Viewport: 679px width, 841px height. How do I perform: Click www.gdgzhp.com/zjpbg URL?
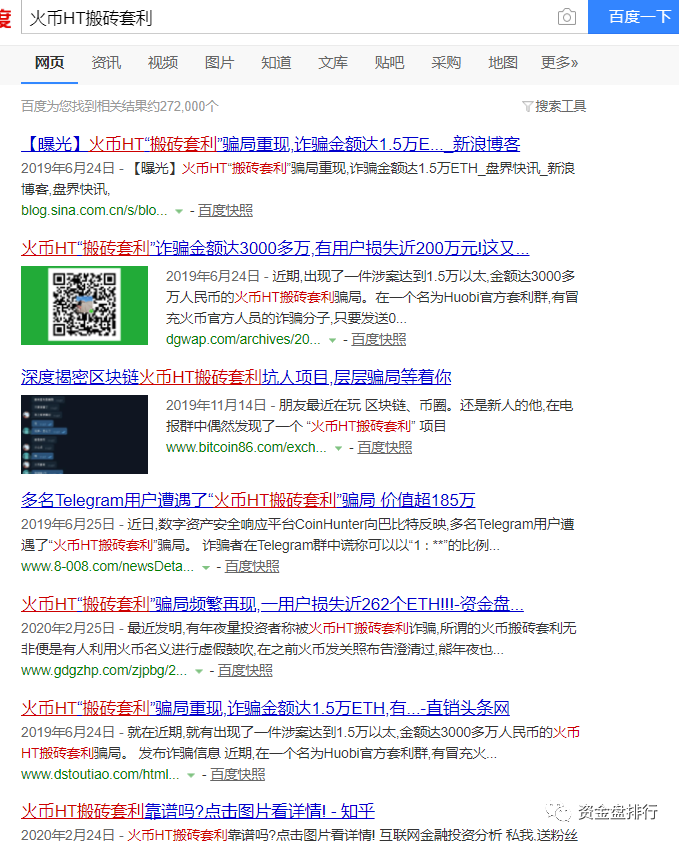(104, 670)
